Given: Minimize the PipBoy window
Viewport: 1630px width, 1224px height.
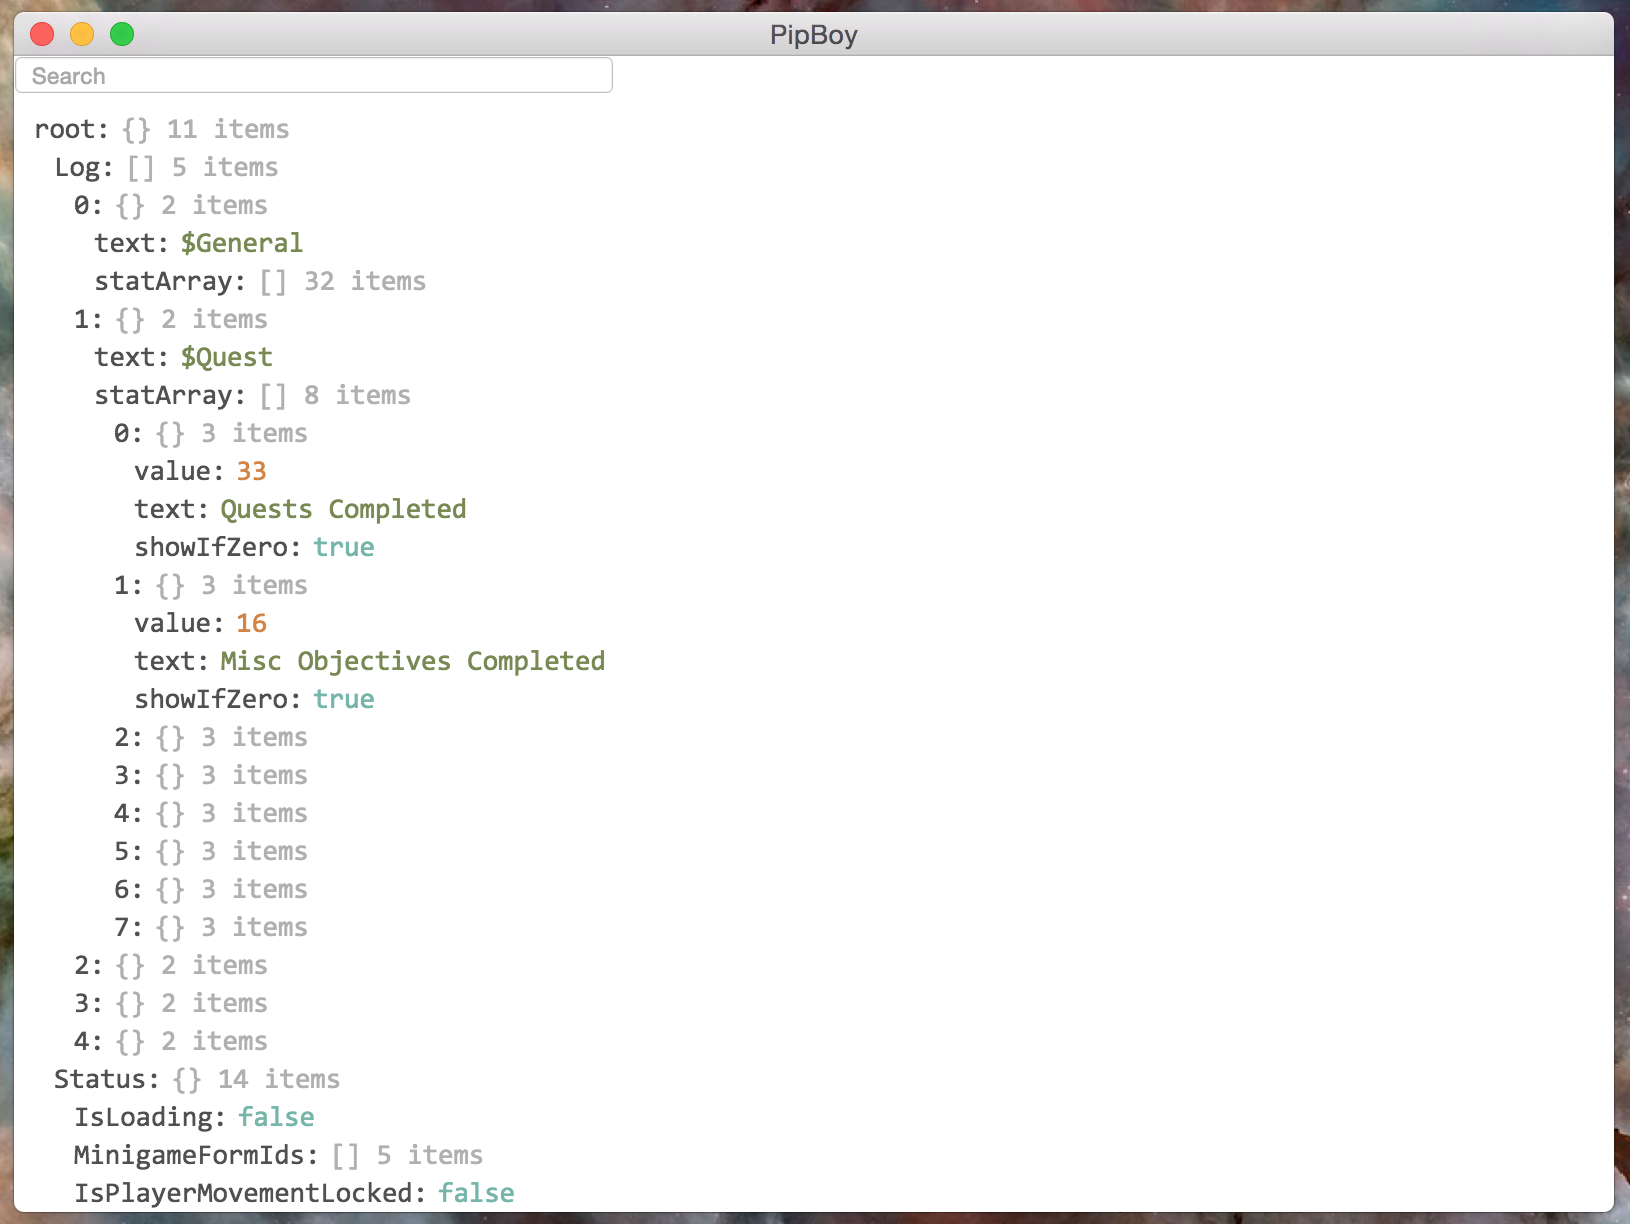Looking at the screenshot, I should pos(82,35).
